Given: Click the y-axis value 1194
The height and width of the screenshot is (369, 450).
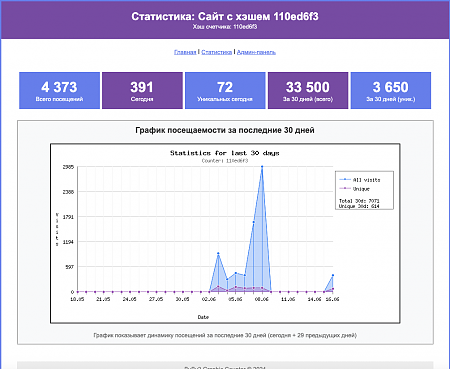Looking at the screenshot, I should (68, 242).
